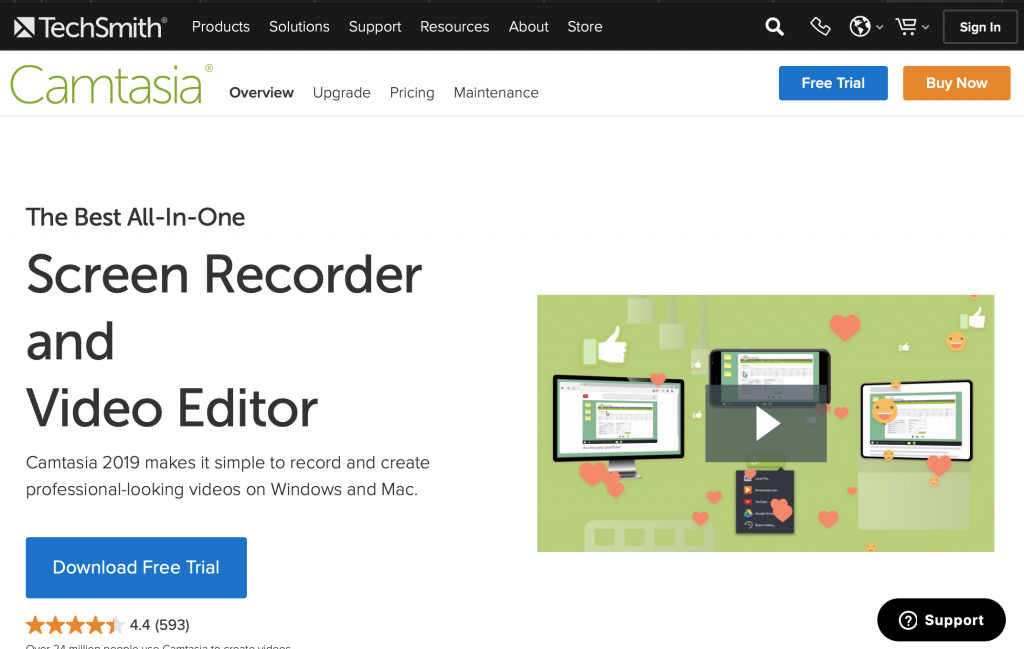Click the phone contact icon
Image resolution: width=1024 pixels, height=649 pixels.
click(820, 27)
